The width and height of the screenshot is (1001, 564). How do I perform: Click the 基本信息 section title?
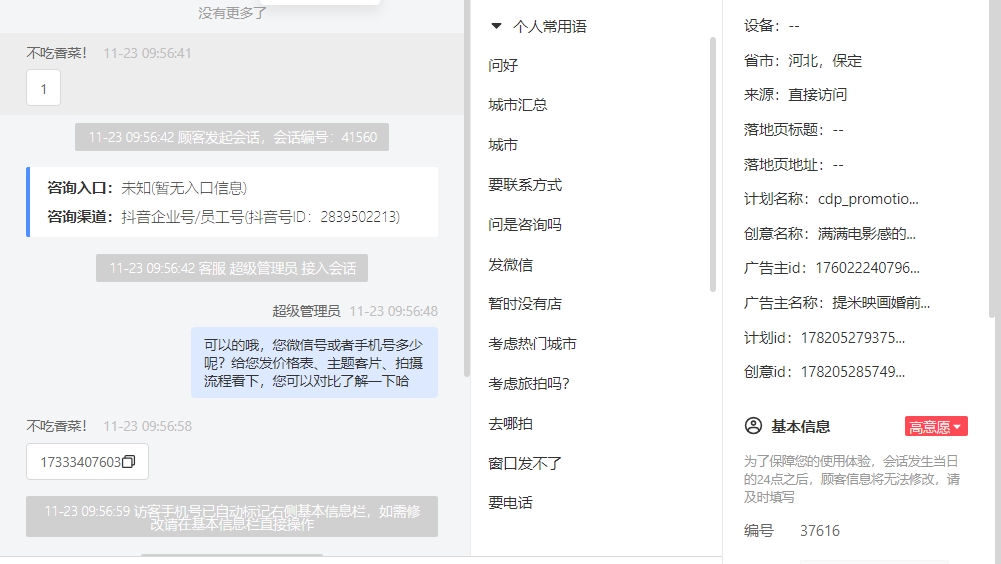(x=801, y=427)
